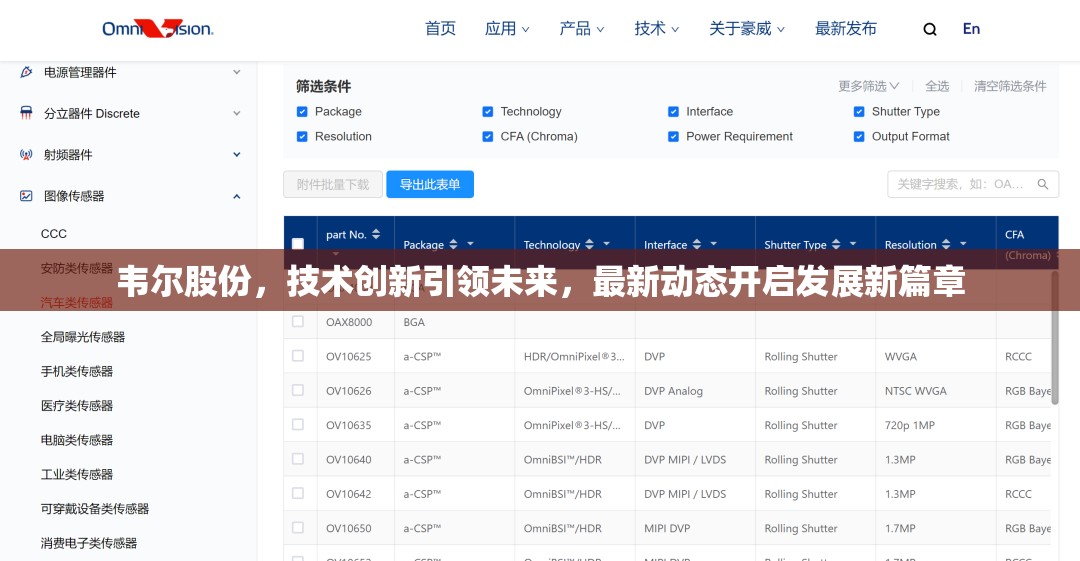1080x561 pixels.
Task: Click the RF devices sidebar icon
Action: click(26, 154)
